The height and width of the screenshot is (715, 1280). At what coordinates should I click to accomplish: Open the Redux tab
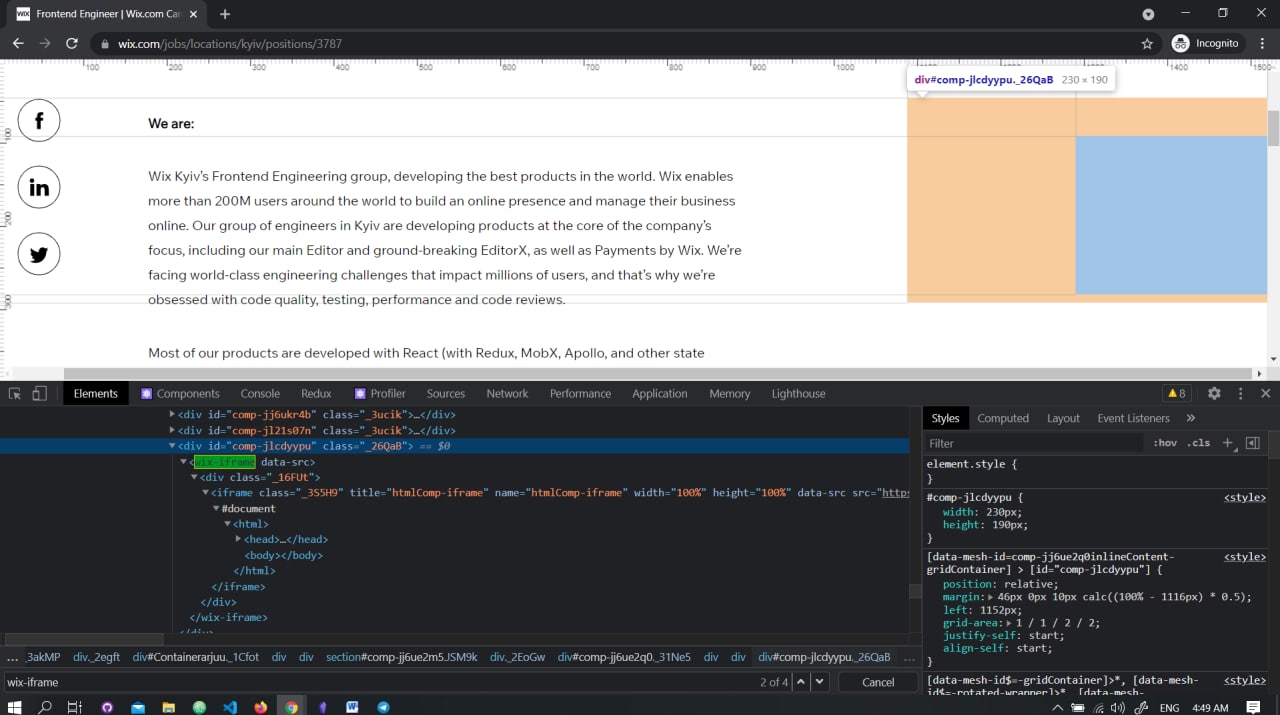point(316,394)
